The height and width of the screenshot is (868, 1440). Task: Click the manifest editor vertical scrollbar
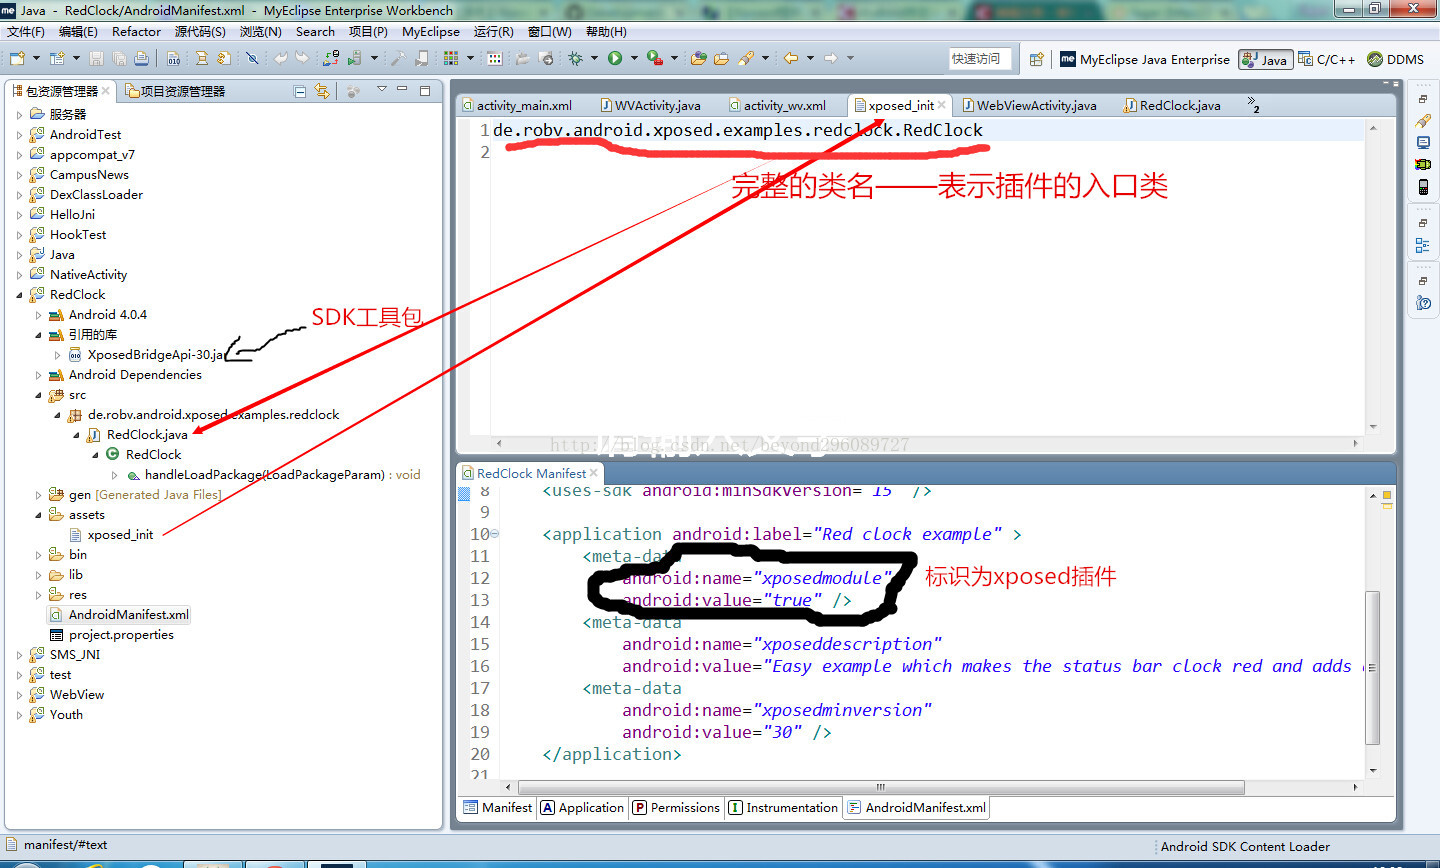click(x=1373, y=668)
